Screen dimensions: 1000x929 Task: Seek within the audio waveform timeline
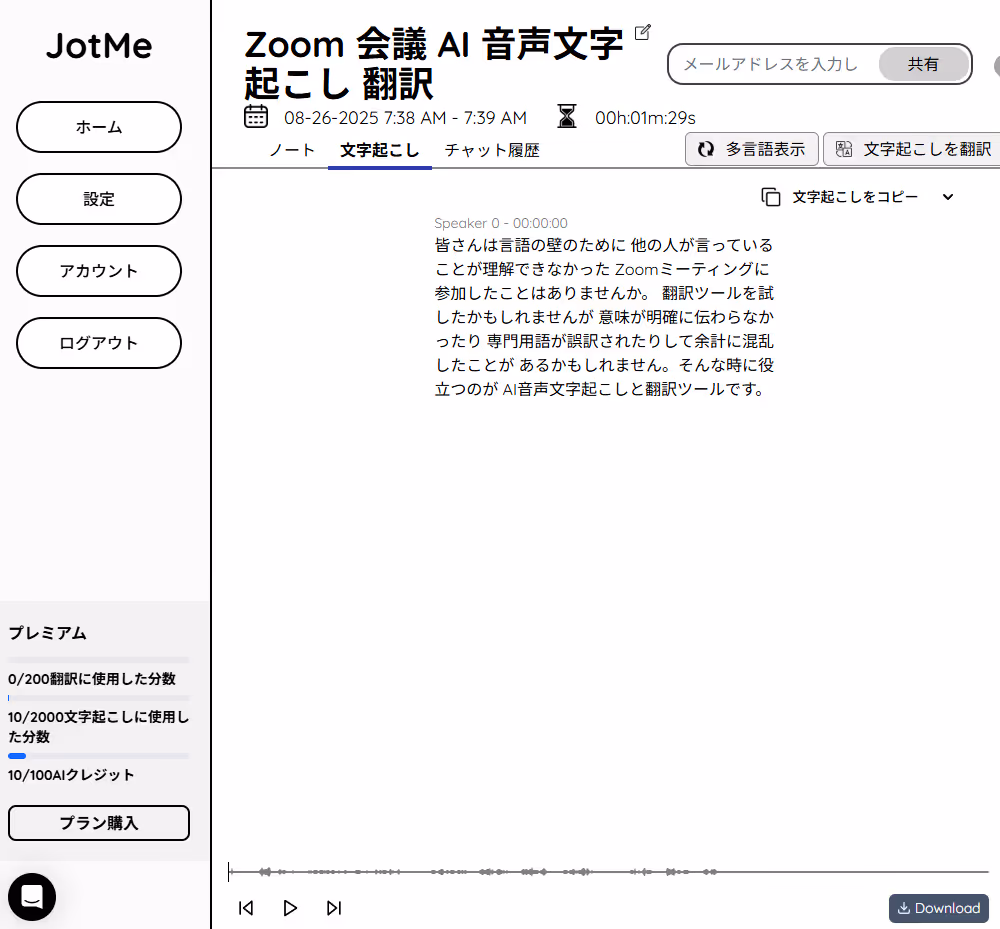(608, 872)
